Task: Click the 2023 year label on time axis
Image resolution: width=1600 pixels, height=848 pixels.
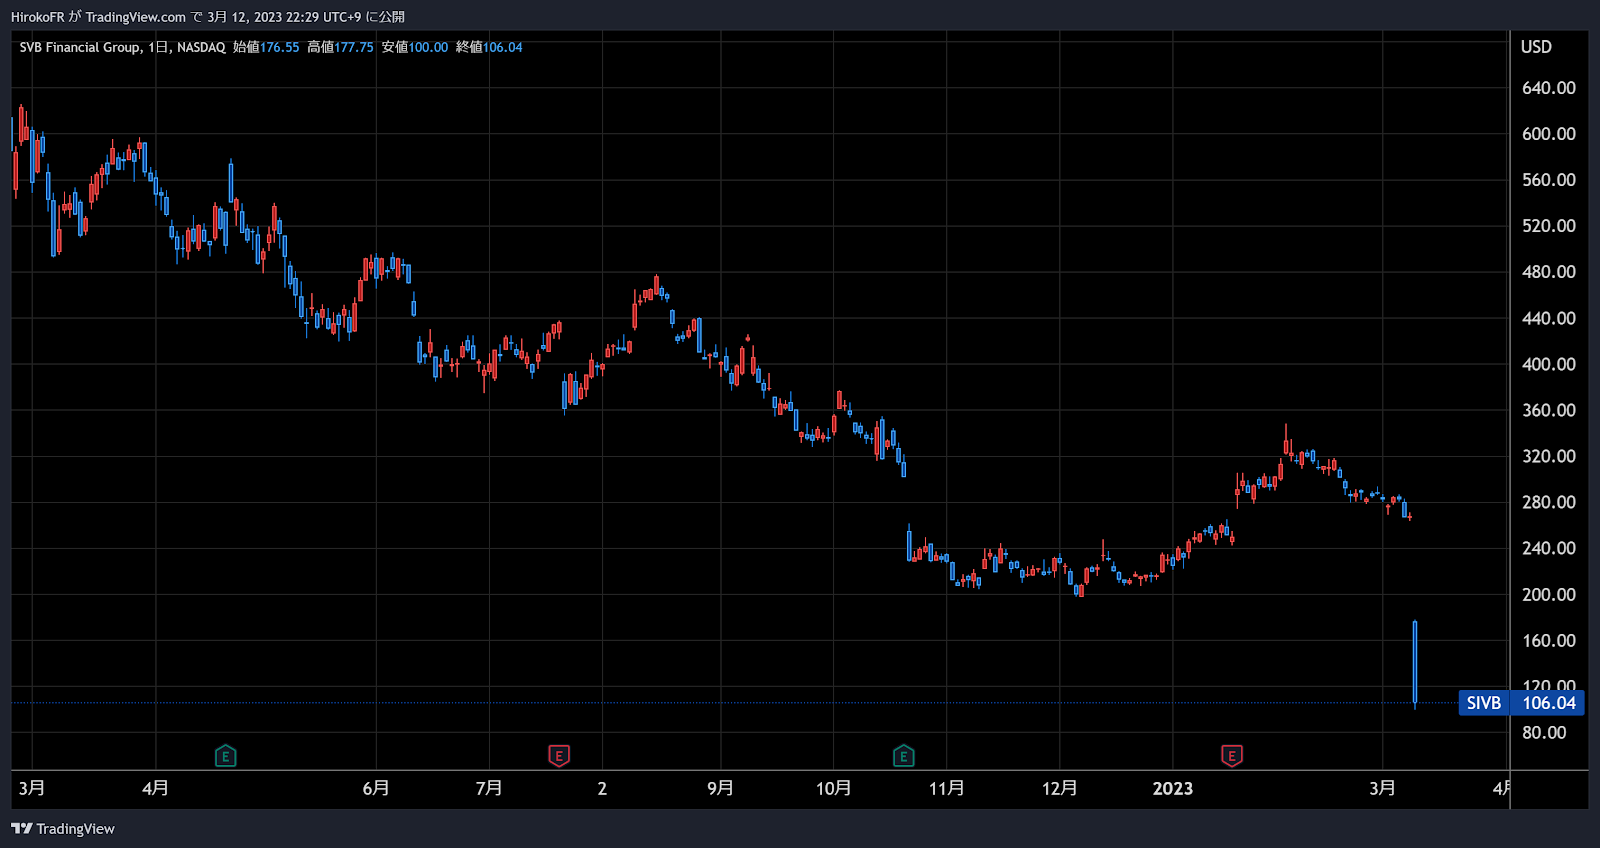Action: pyautogui.click(x=1173, y=788)
